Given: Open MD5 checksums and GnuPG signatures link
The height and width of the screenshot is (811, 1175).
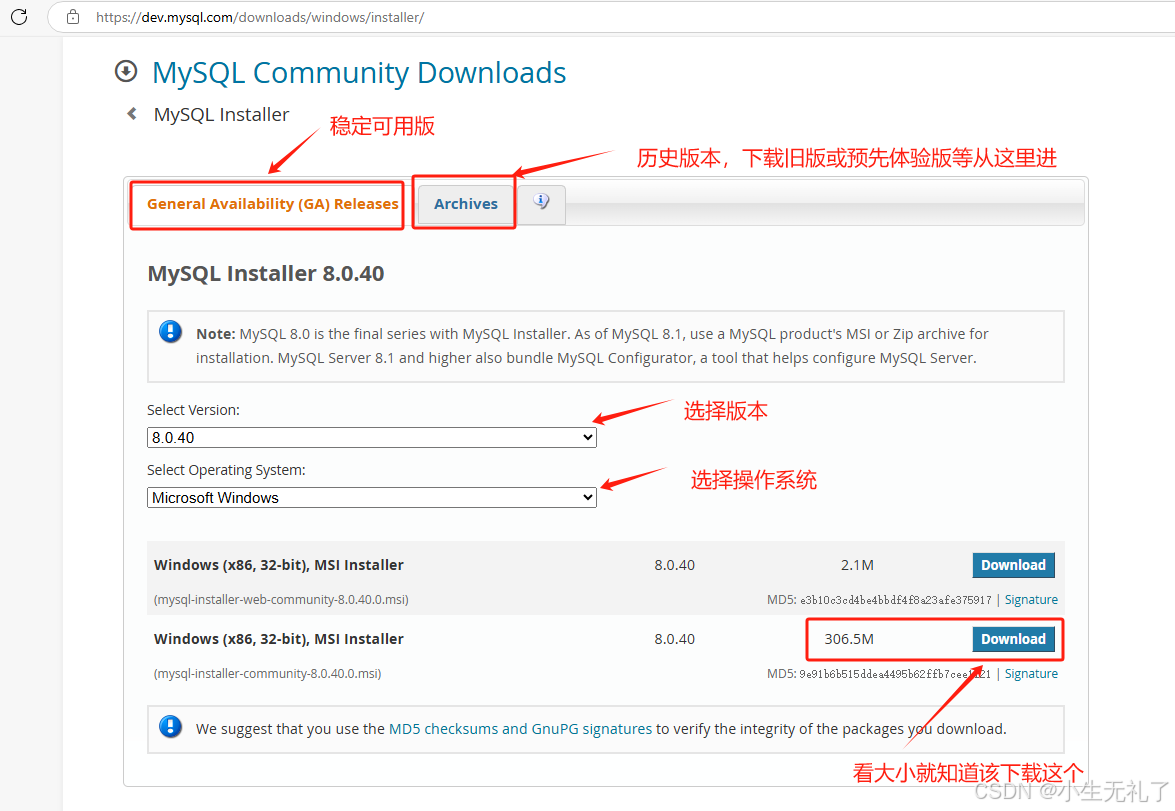Looking at the screenshot, I should pos(520,729).
